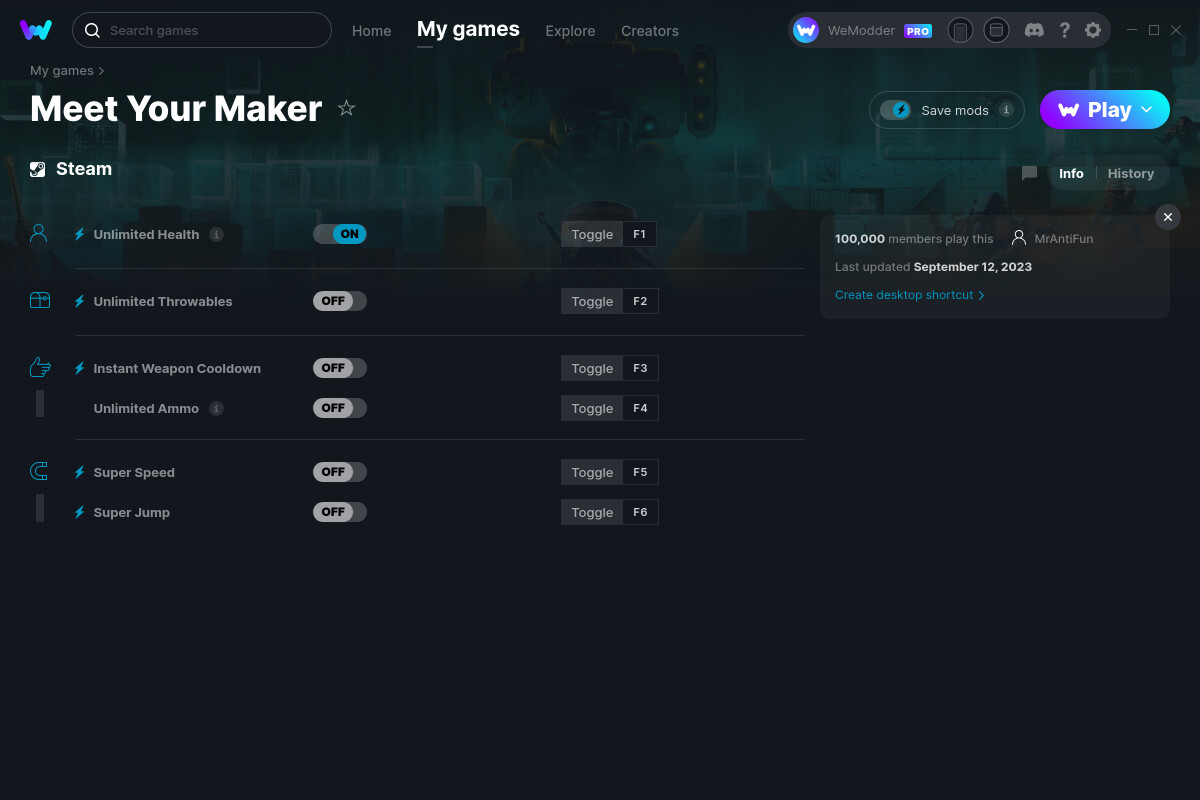Viewport: 1200px width, 800px height.
Task: Navigate to the Explore section
Action: click(570, 31)
